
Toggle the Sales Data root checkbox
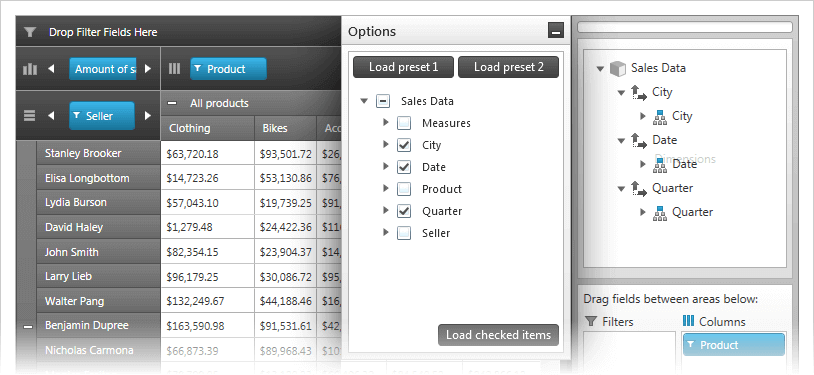(383, 101)
